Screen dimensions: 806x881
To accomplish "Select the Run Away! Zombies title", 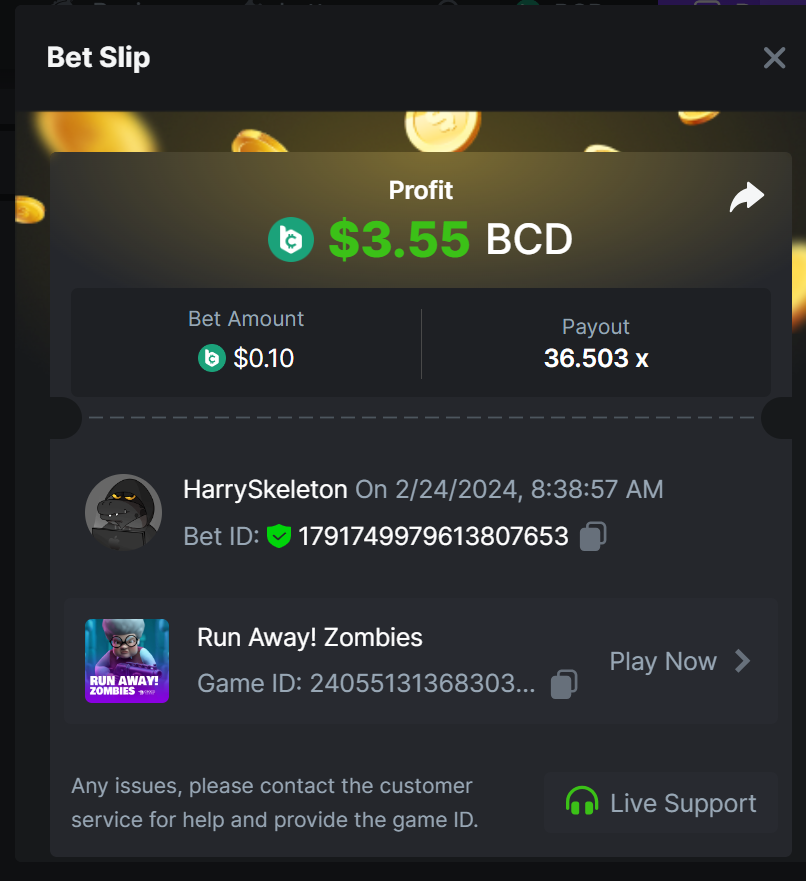I will click(x=309, y=638).
